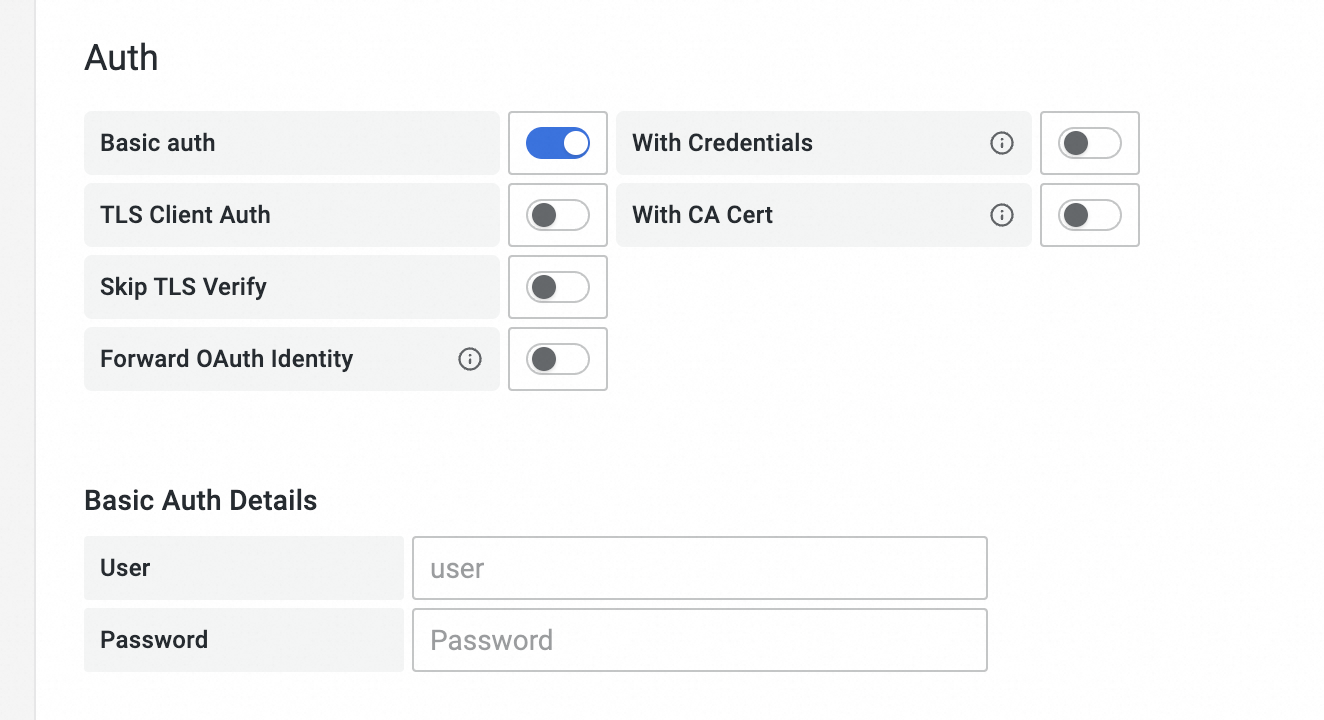The image size is (1324, 720).
Task: Switch on the With CA Cert toggle
Action: [1090, 215]
